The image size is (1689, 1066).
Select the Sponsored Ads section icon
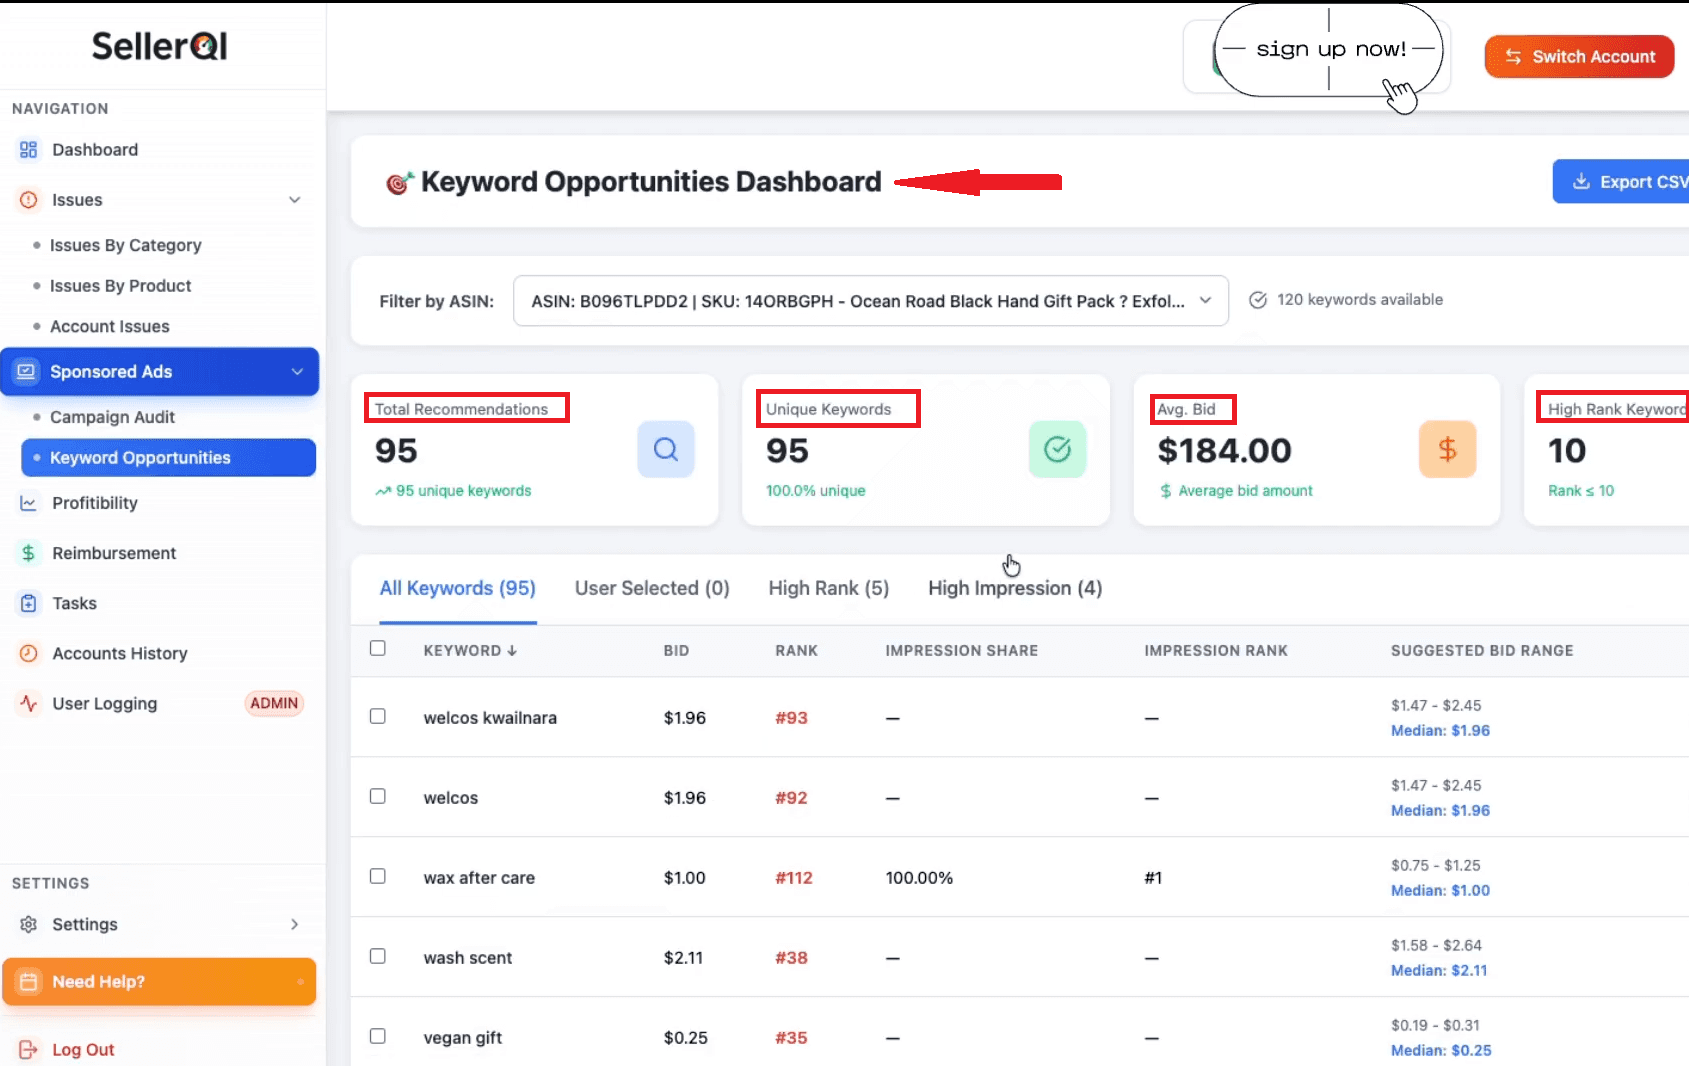click(26, 371)
